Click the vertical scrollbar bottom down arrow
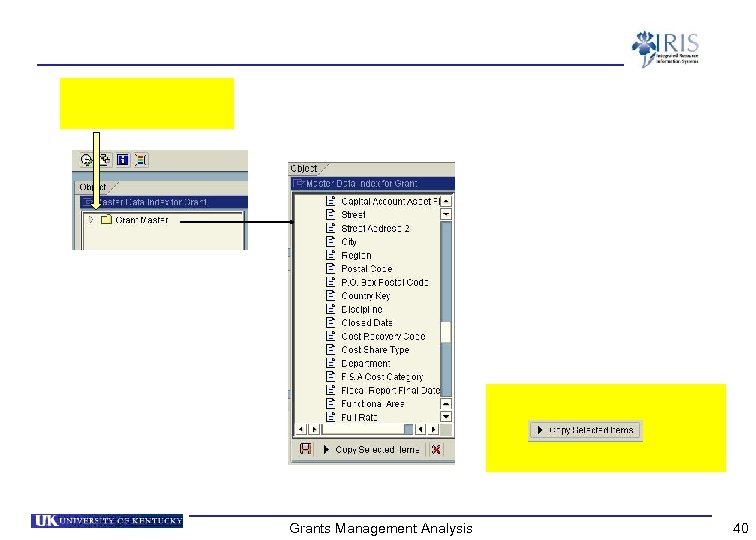756x540 pixels. coord(446,416)
